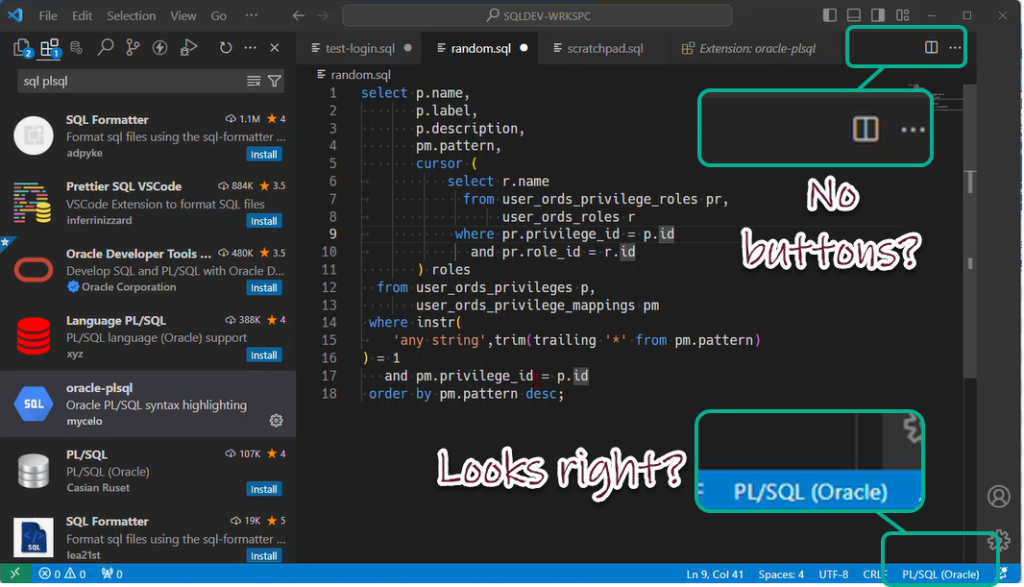Click the remote window indicator in status bar
The height and width of the screenshot is (587, 1024).
tap(15, 574)
